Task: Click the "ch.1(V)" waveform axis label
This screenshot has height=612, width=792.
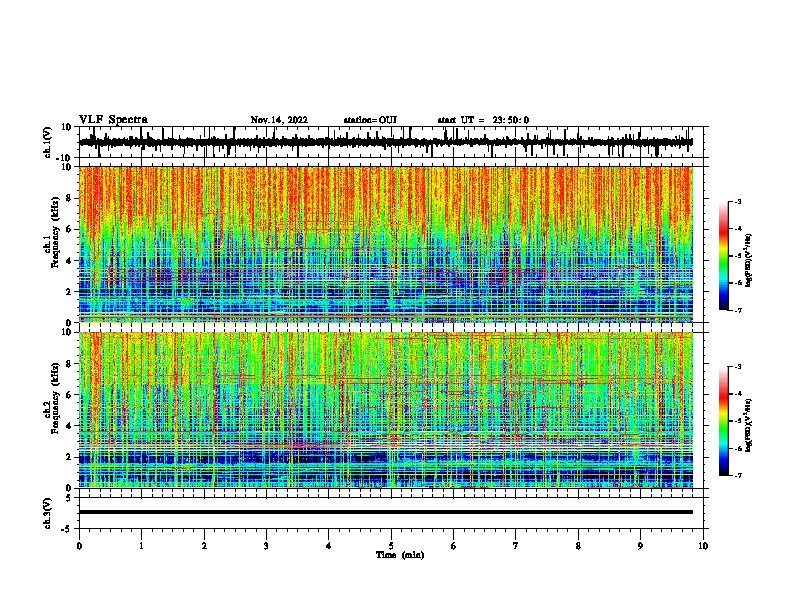Action: click(x=48, y=142)
